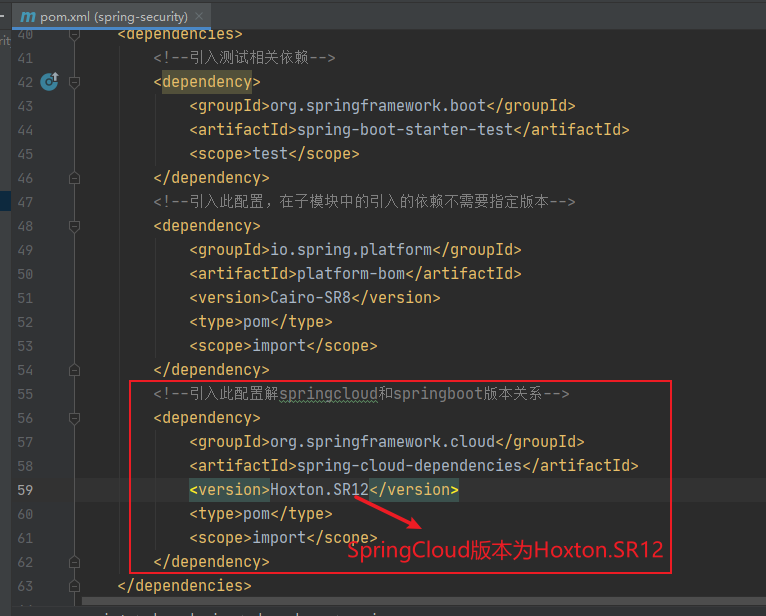Collapse the dependency block starting at line 48
The height and width of the screenshot is (616, 766).
(x=74, y=226)
